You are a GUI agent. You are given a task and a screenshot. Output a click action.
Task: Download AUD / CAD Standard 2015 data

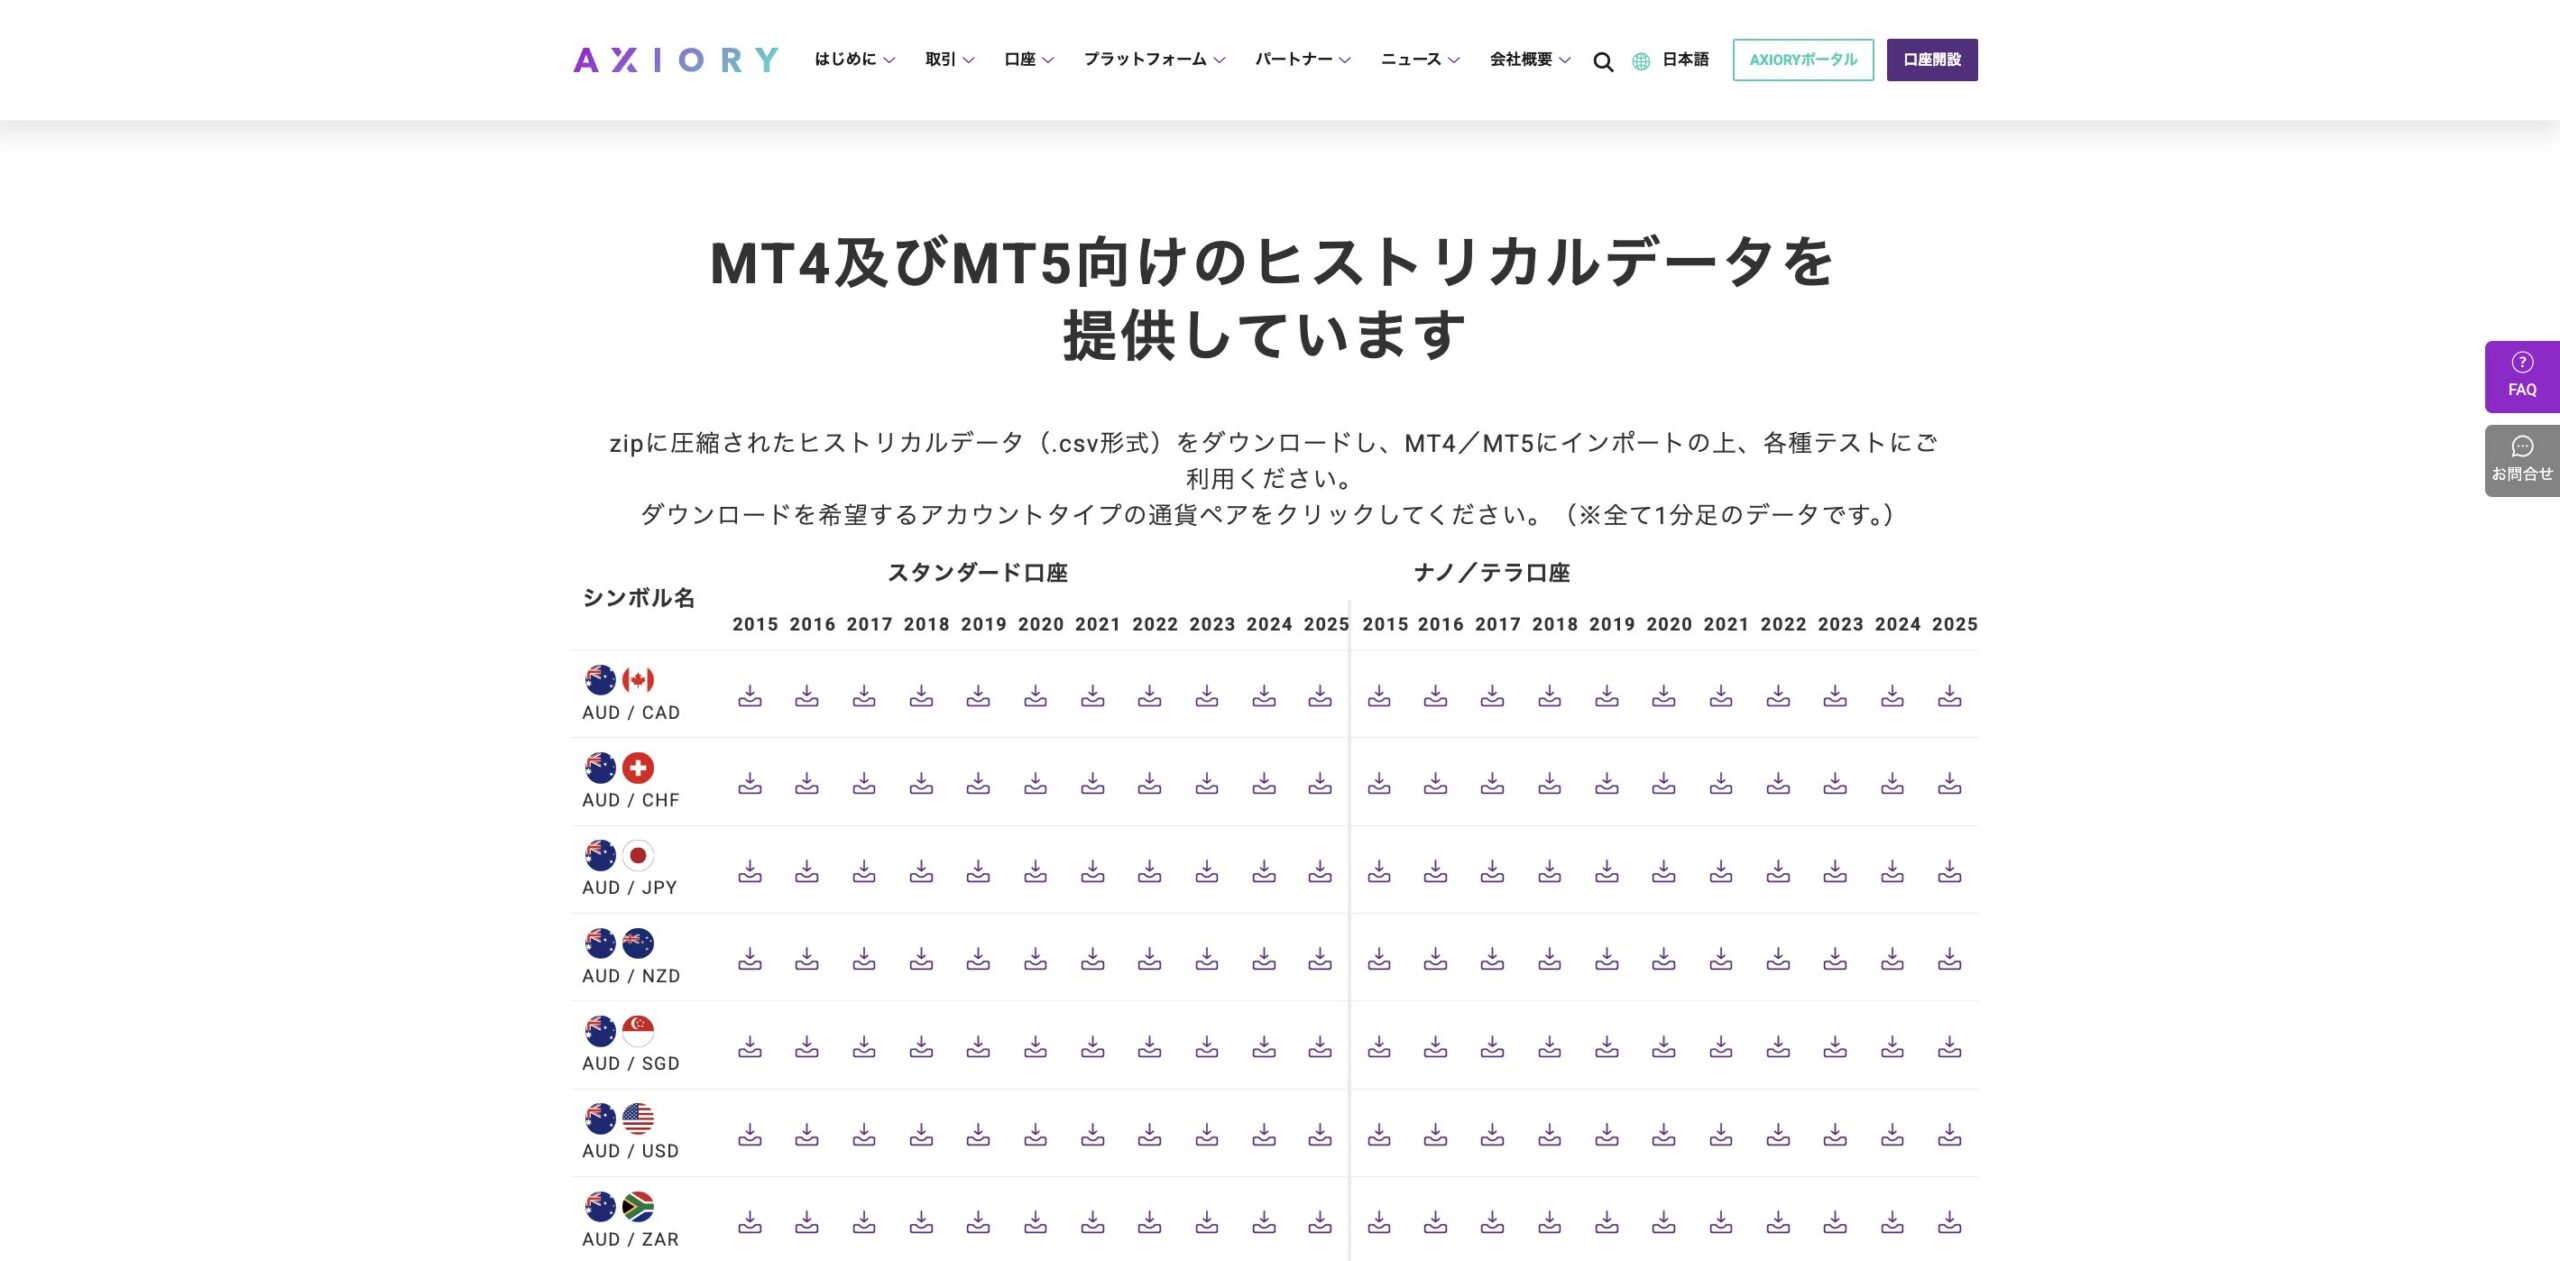pos(750,696)
